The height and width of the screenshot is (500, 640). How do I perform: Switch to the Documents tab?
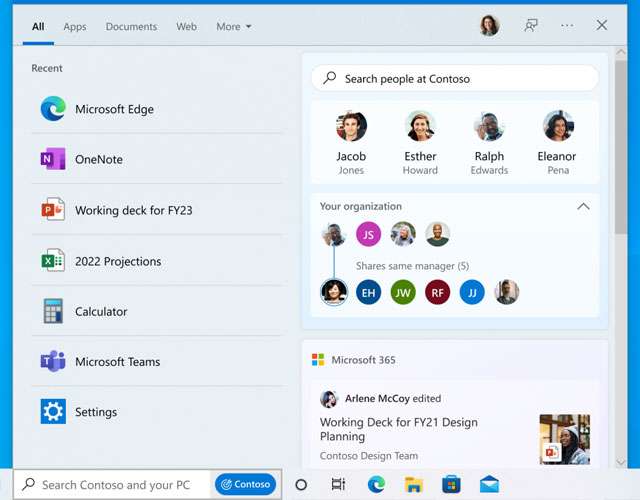(131, 27)
